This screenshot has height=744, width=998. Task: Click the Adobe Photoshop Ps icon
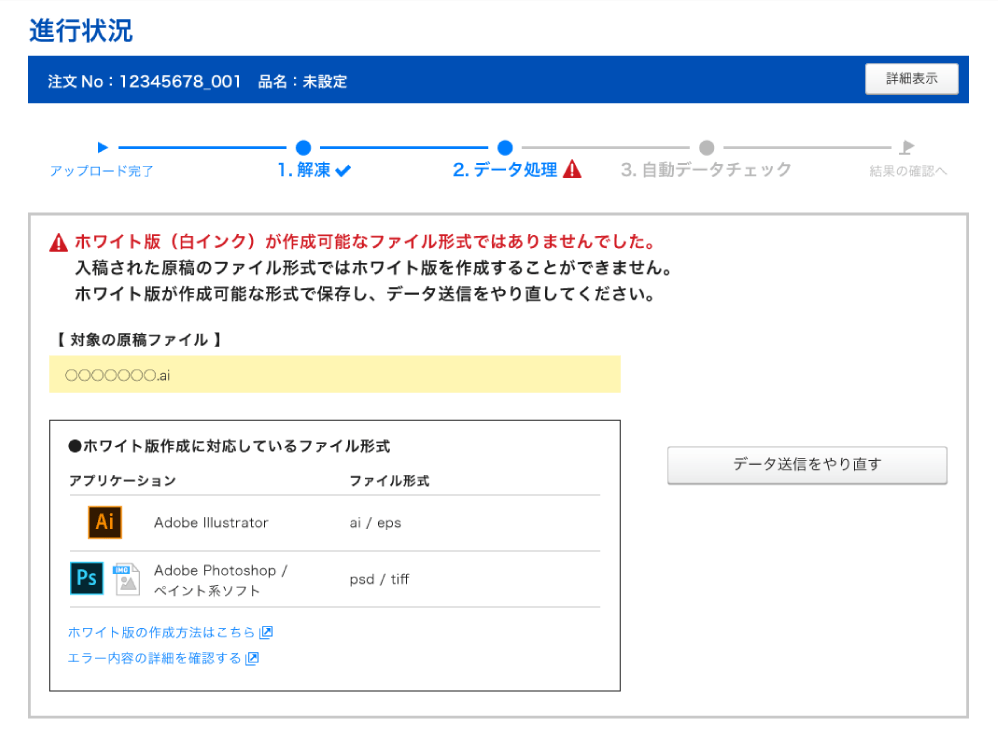pos(87,578)
